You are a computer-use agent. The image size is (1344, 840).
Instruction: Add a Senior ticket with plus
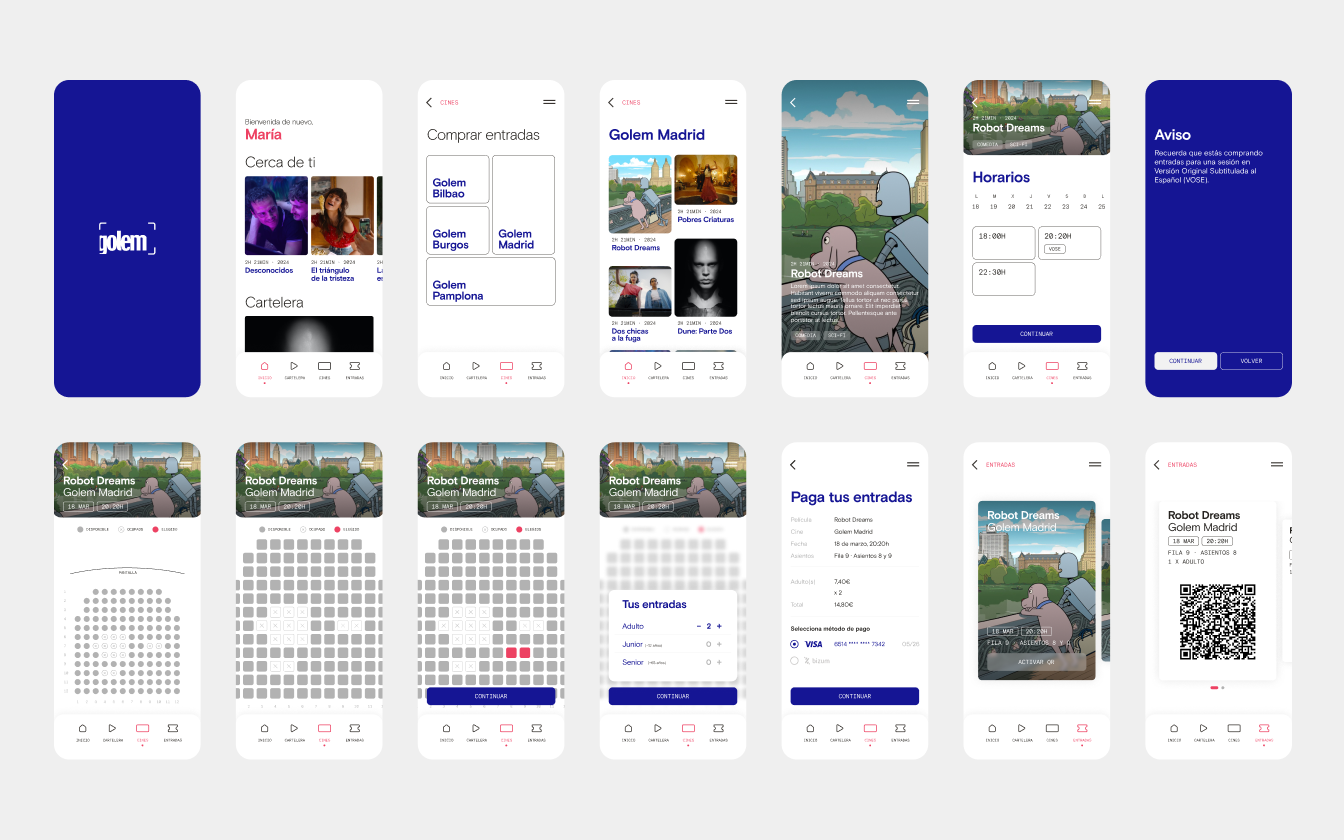click(719, 662)
